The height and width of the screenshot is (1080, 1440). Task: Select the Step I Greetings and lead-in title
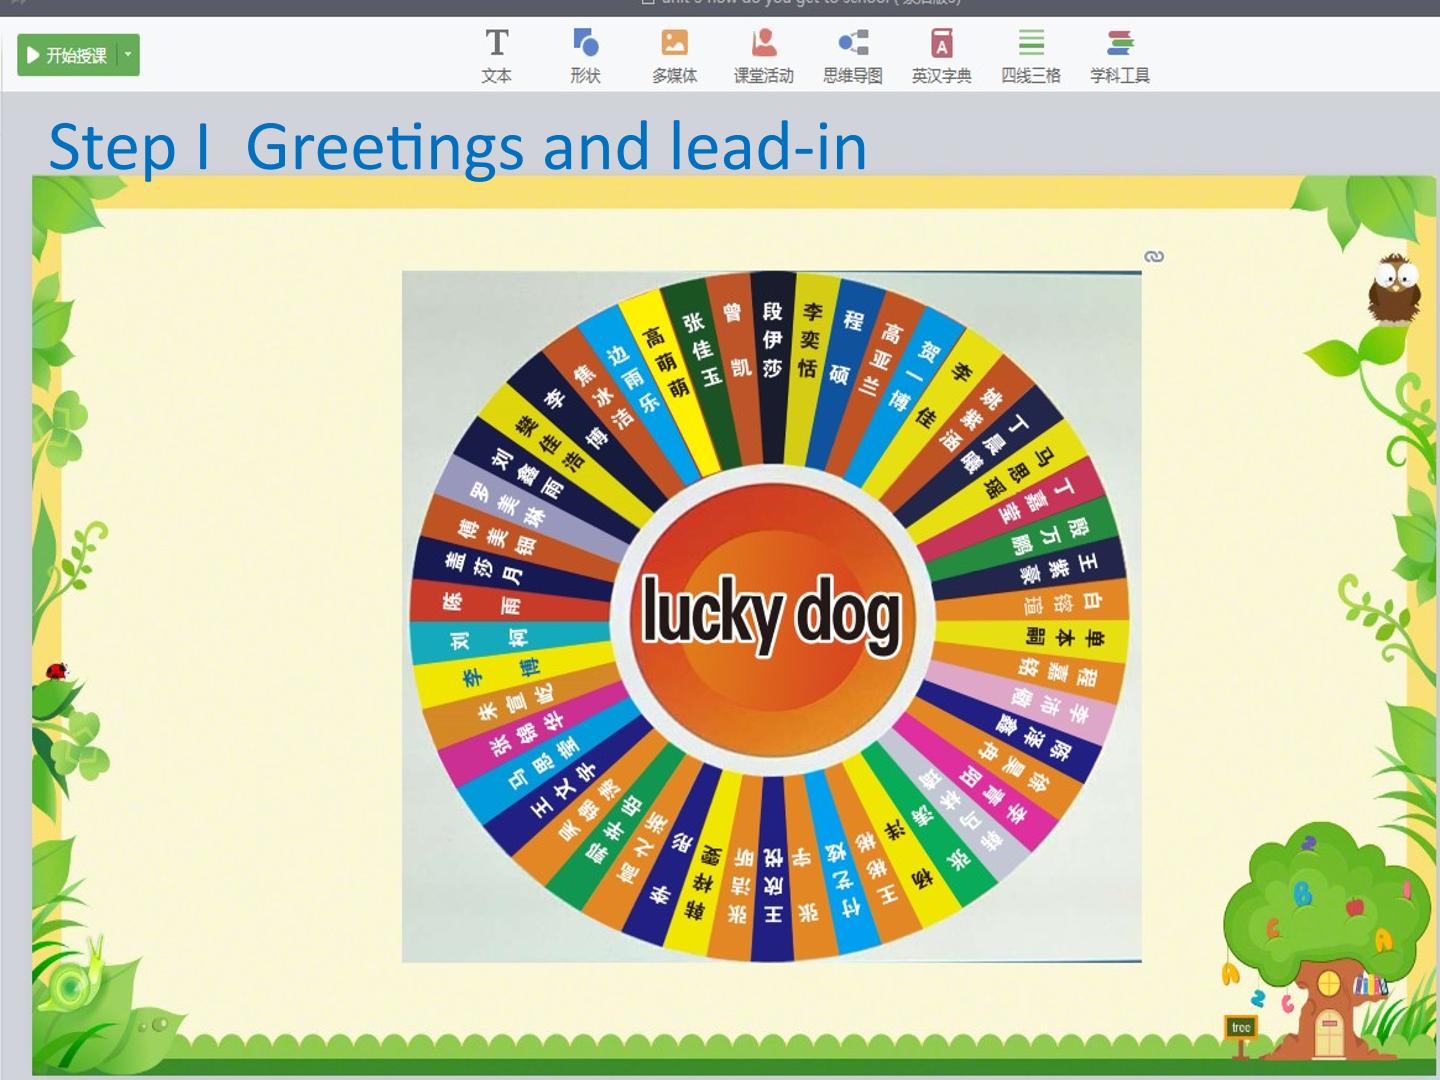(x=457, y=146)
